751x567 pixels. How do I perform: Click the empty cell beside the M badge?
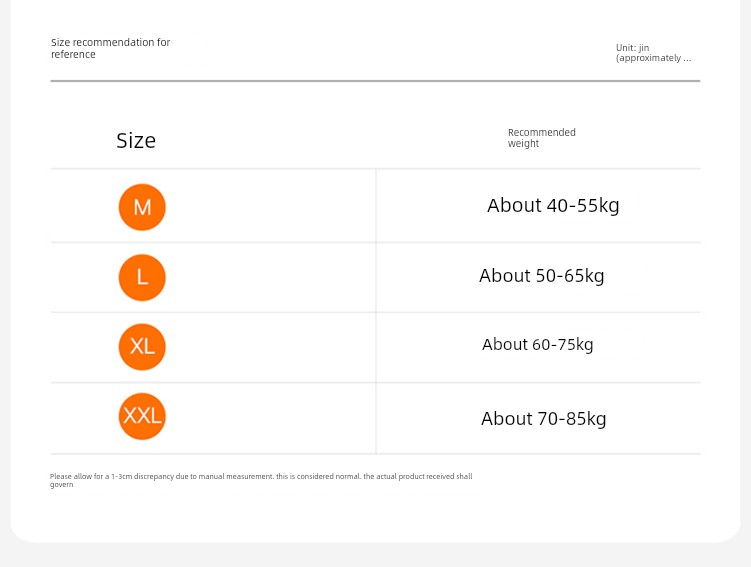point(271,207)
